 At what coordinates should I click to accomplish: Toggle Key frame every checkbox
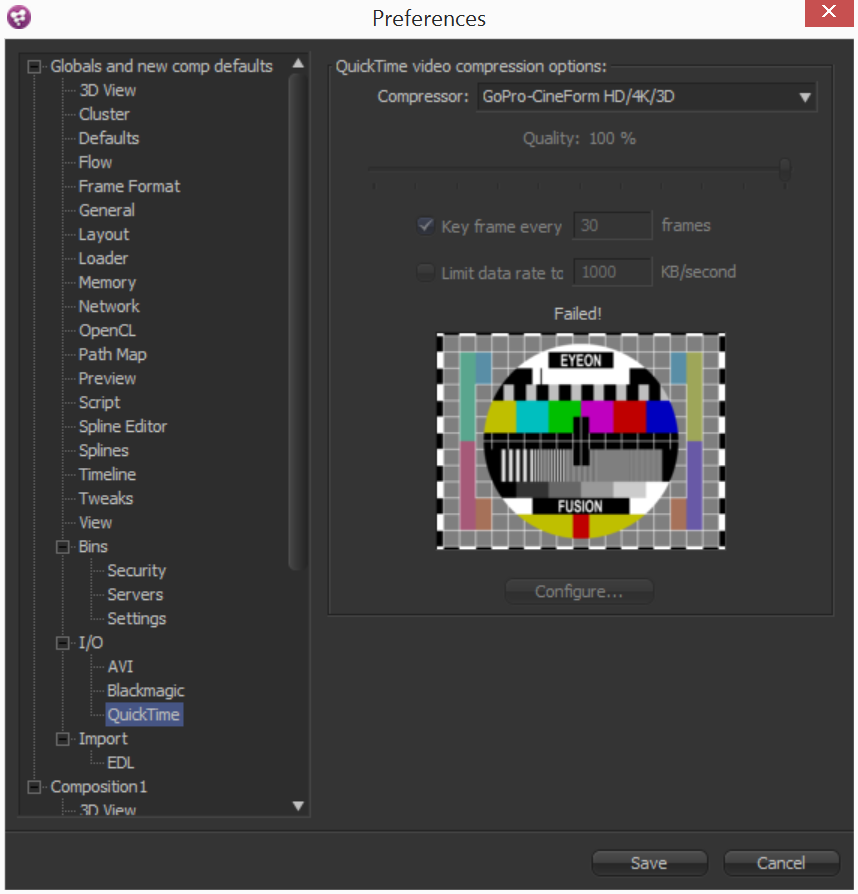[425, 226]
